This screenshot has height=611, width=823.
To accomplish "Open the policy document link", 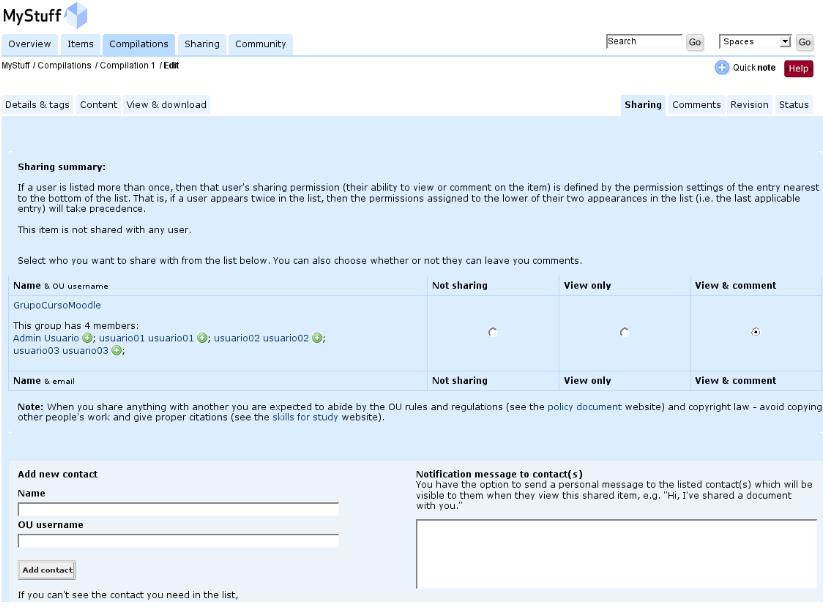I will click(x=584, y=407).
